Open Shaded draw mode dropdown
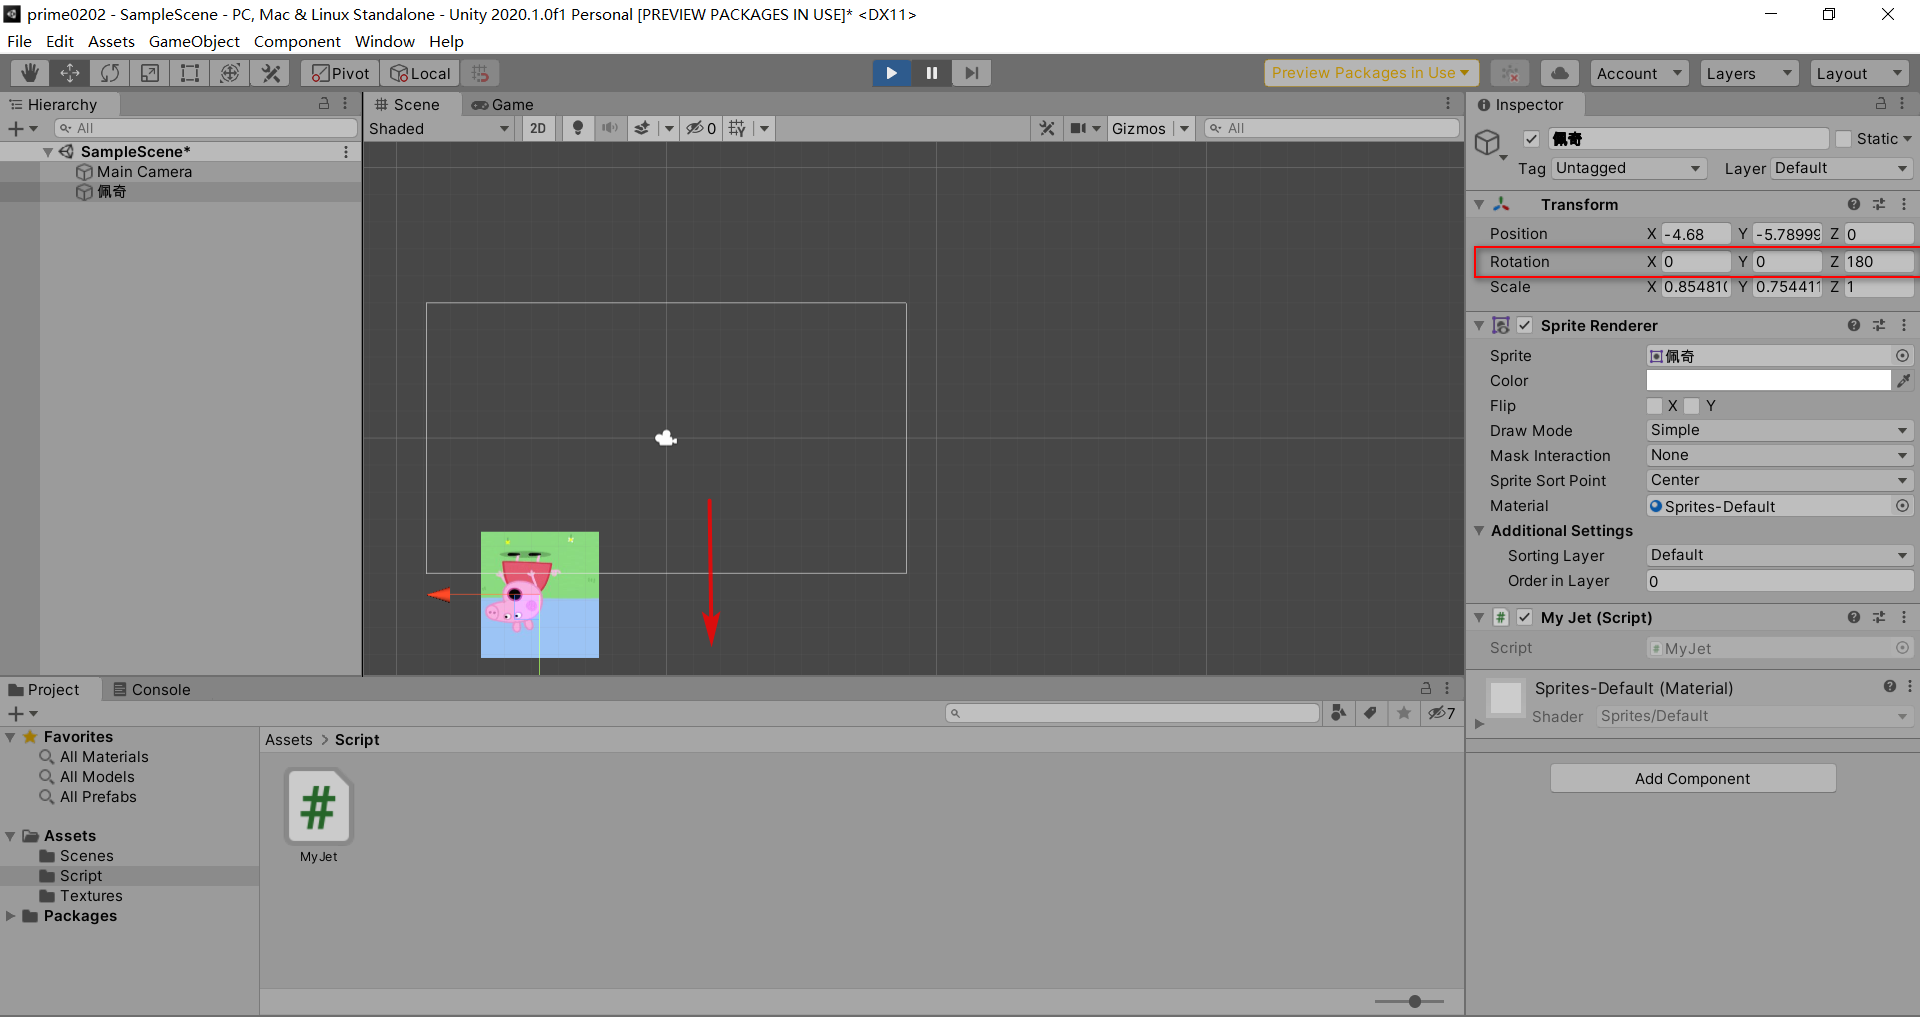The height and width of the screenshot is (1017, 1920). pos(439,128)
